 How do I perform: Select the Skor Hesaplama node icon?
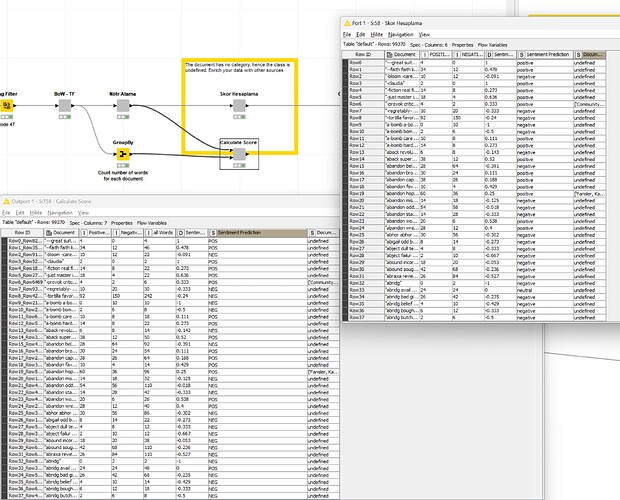click(x=239, y=106)
